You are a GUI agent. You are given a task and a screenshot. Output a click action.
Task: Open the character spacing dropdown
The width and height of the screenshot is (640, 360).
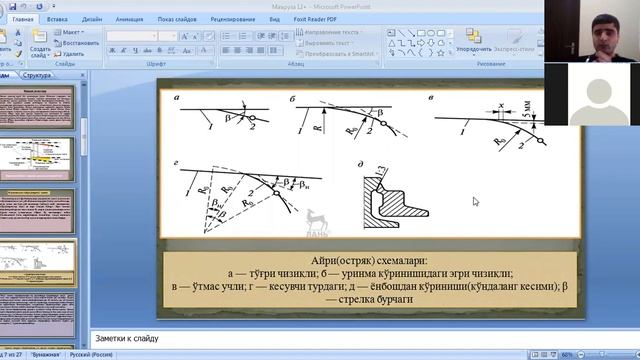(x=172, y=51)
